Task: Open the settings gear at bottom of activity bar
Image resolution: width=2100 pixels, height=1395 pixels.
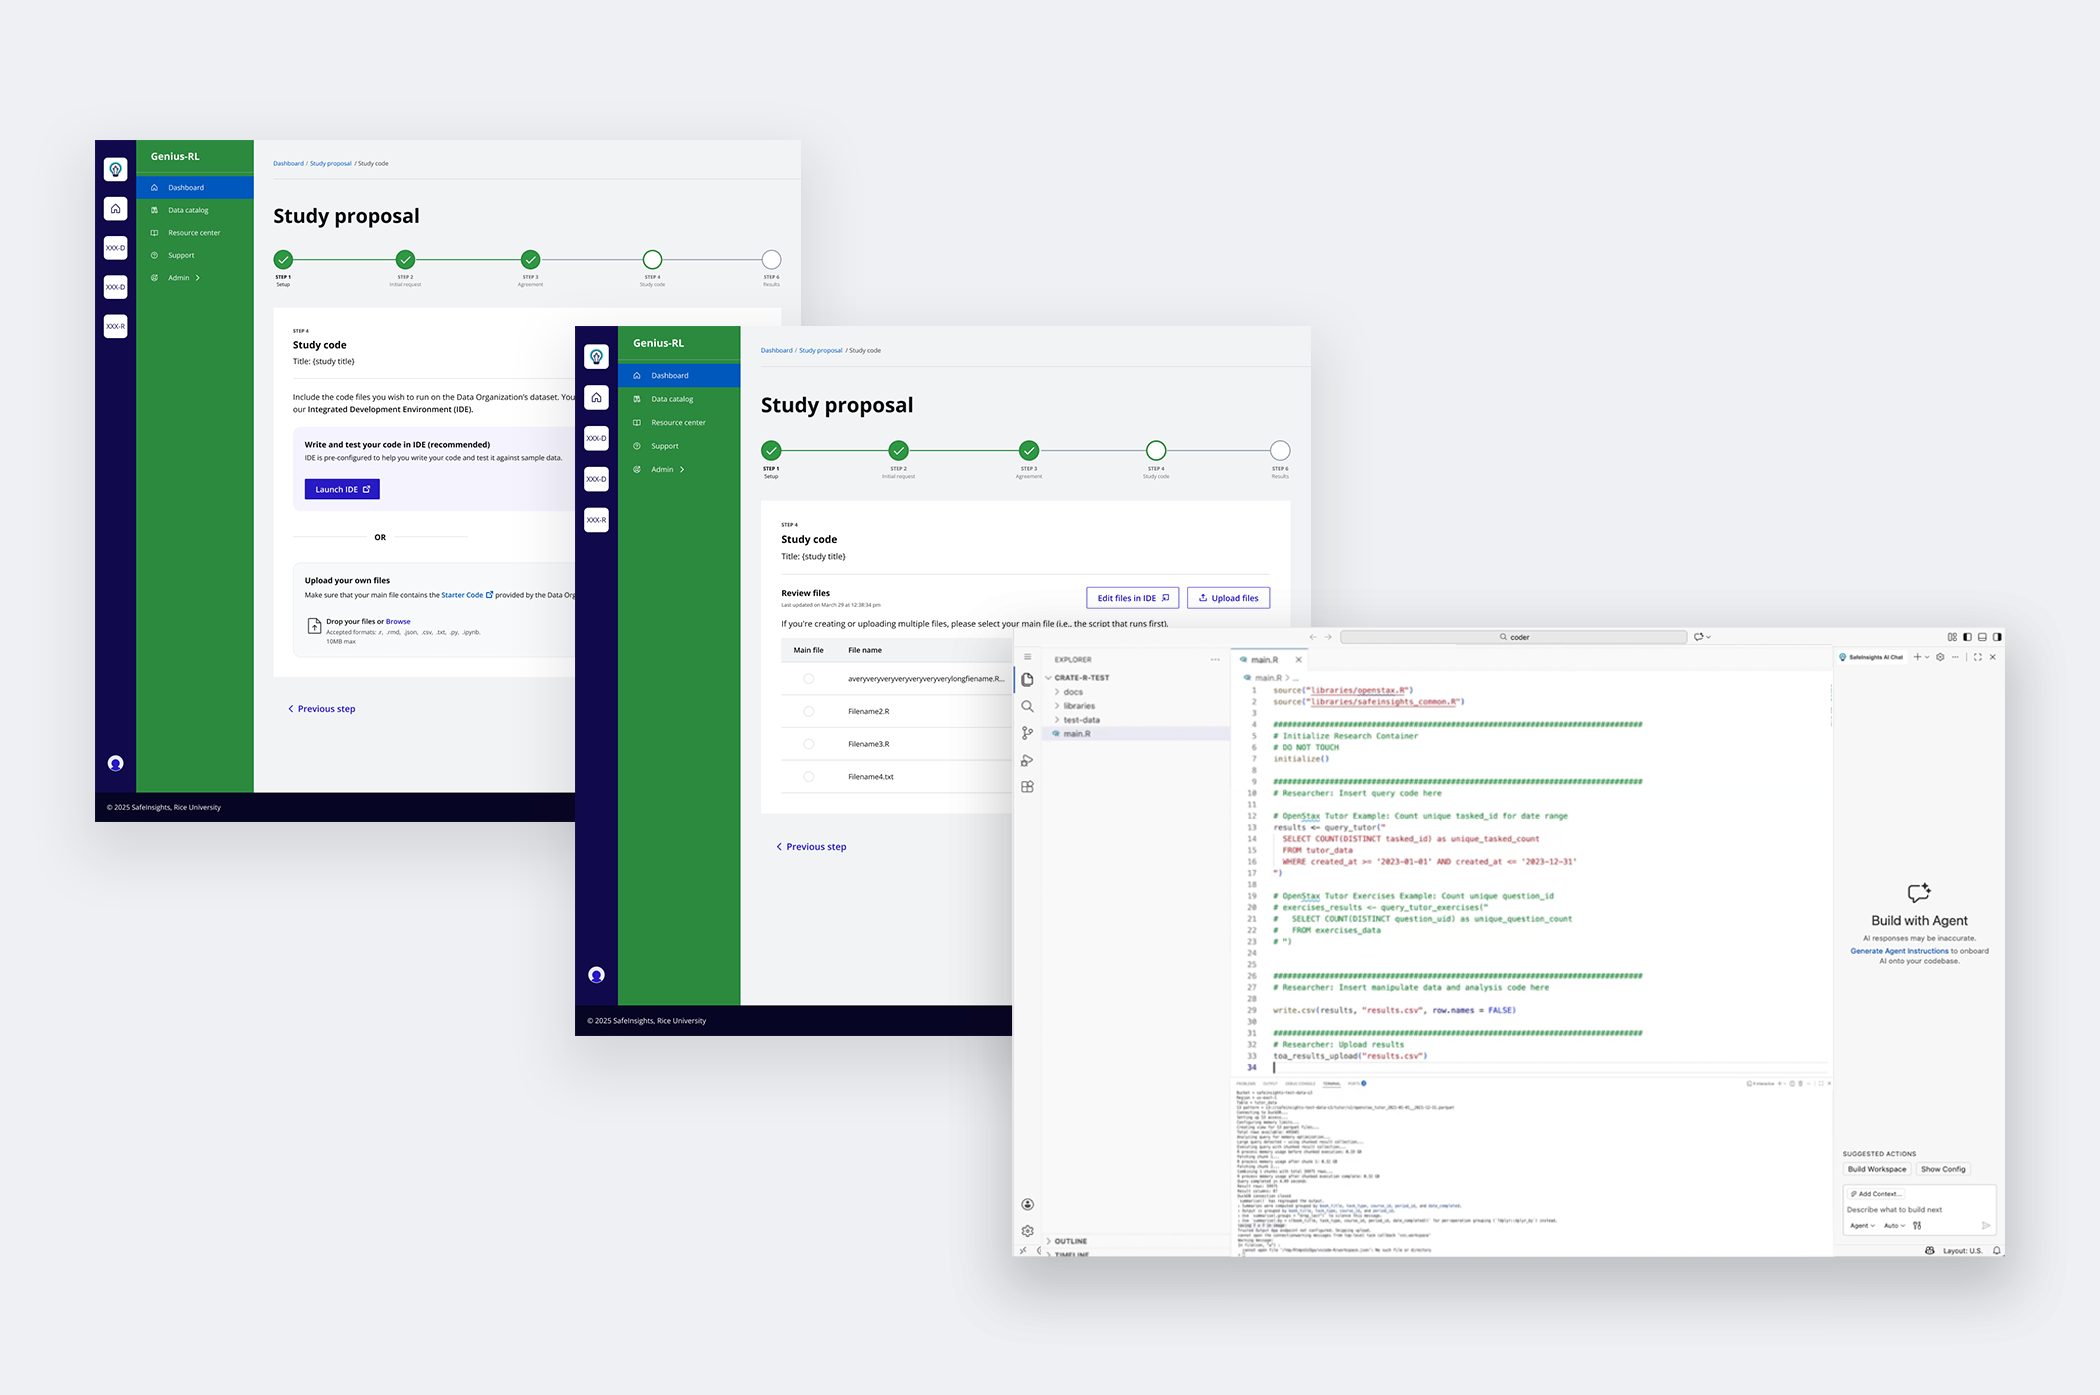Action: (1027, 1231)
